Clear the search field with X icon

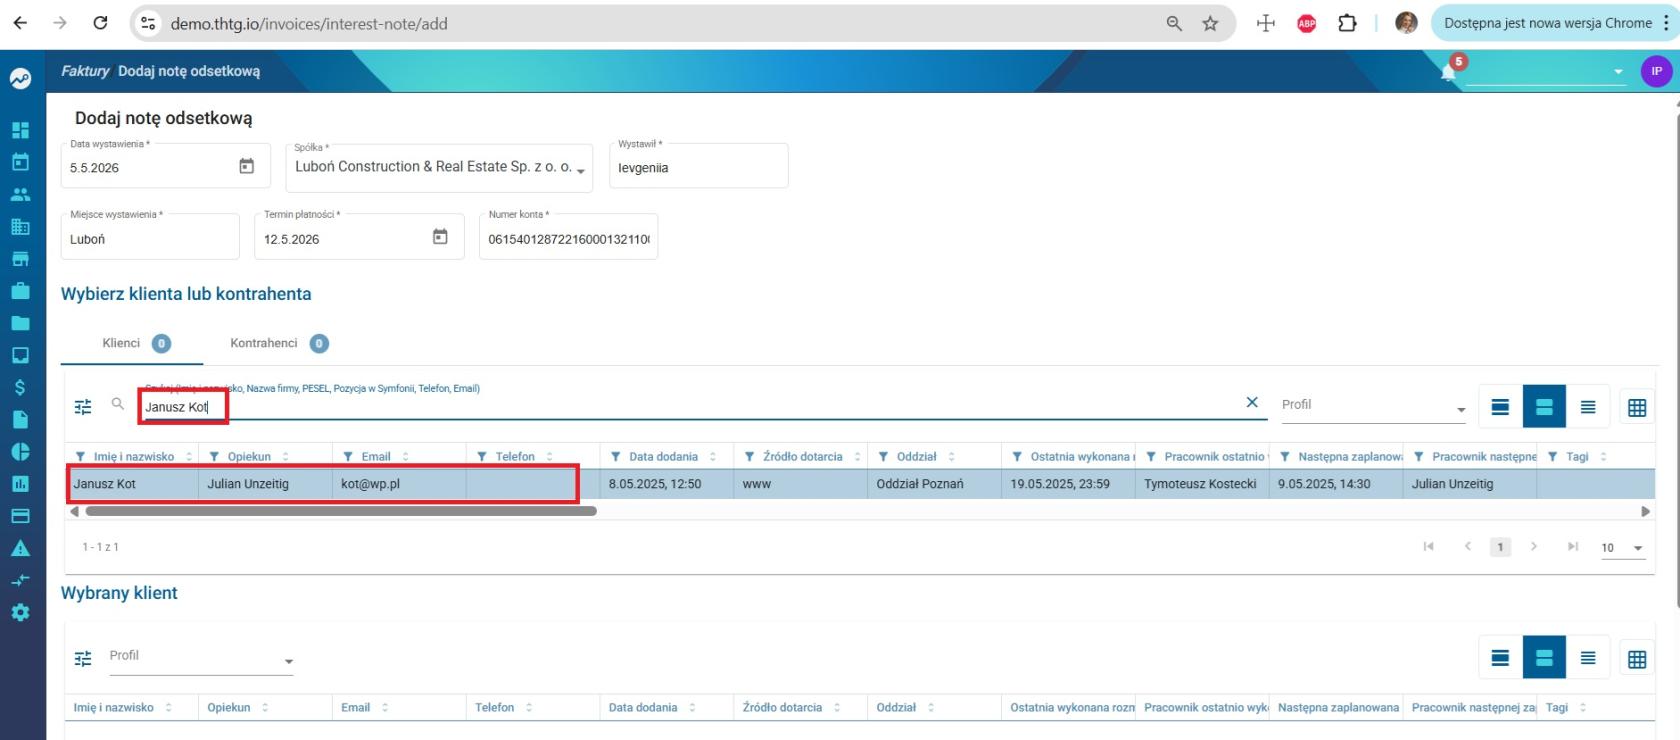coord(1252,402)
